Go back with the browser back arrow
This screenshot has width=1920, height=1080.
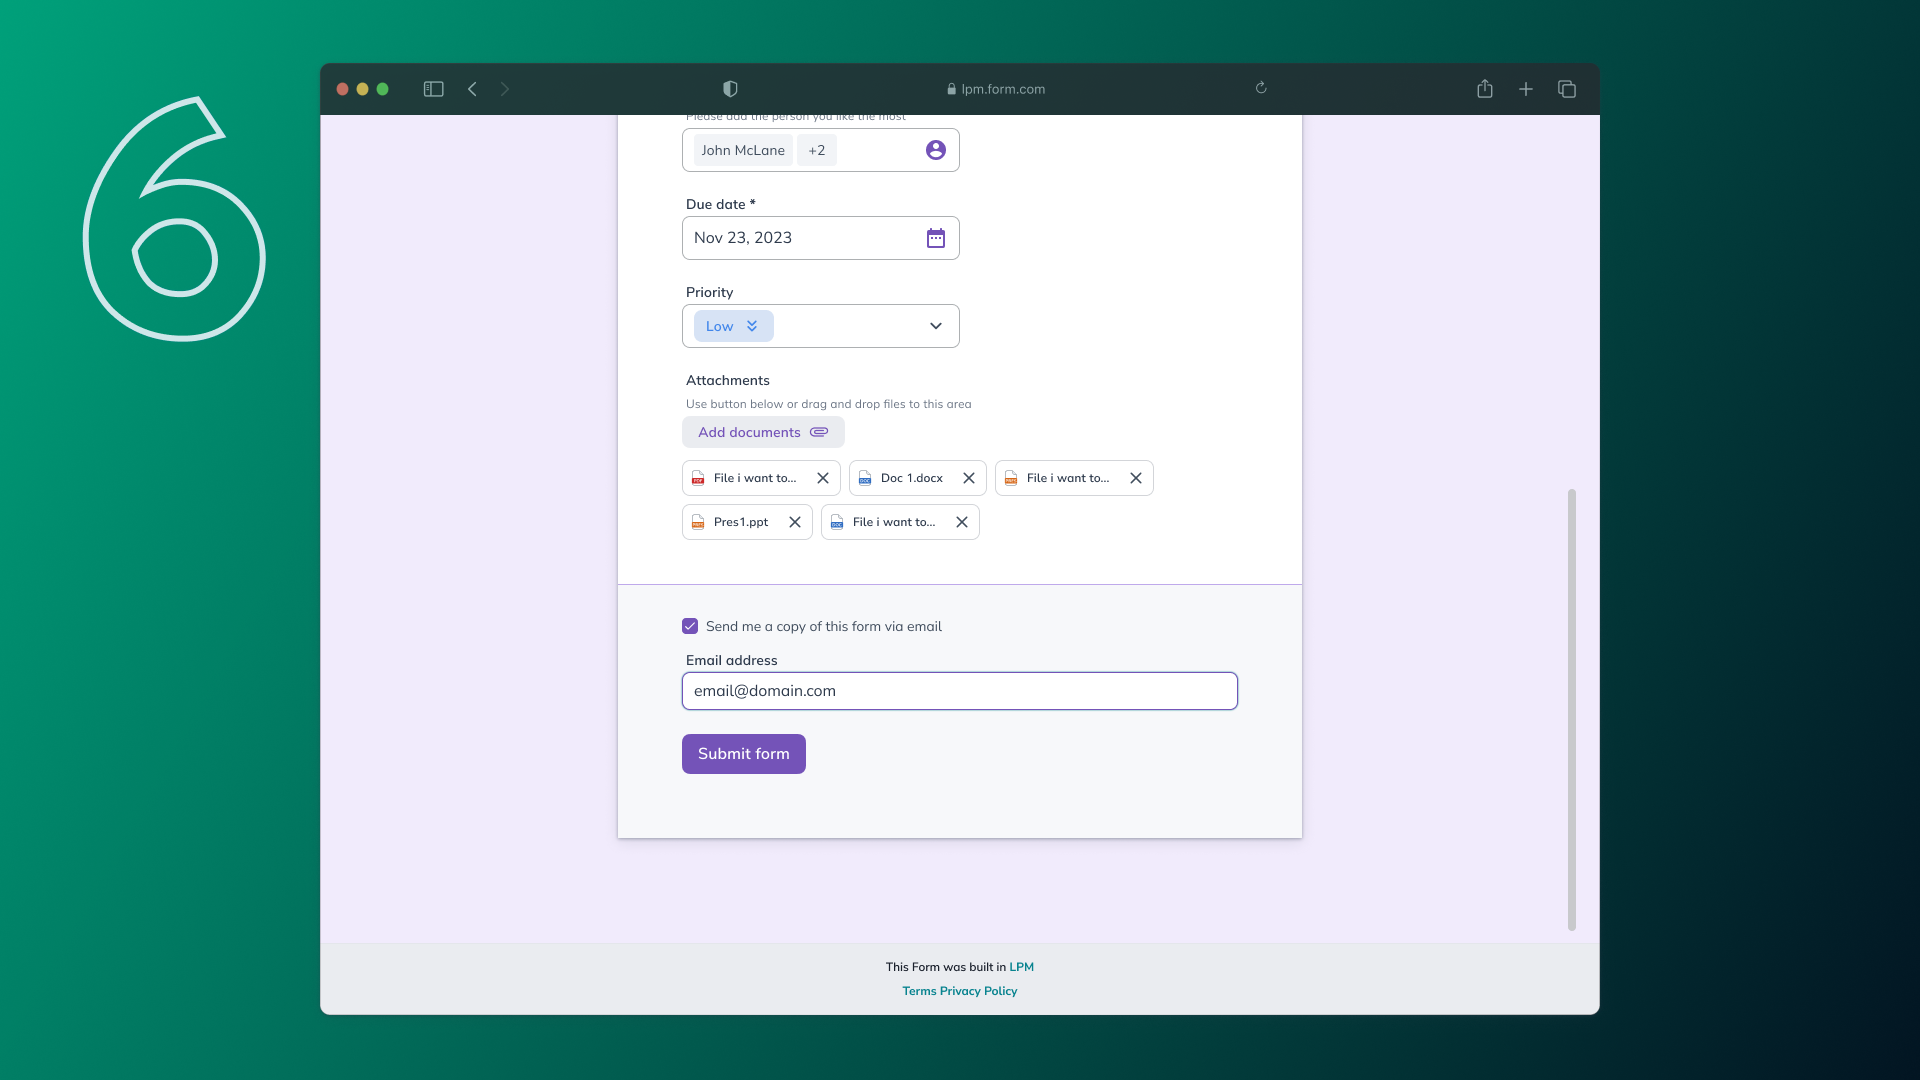(472, 89)
